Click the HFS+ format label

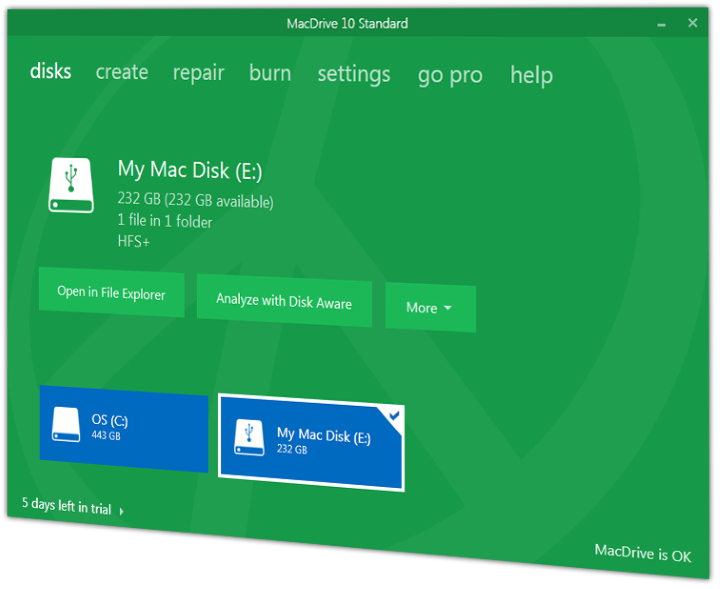[134, 241]
